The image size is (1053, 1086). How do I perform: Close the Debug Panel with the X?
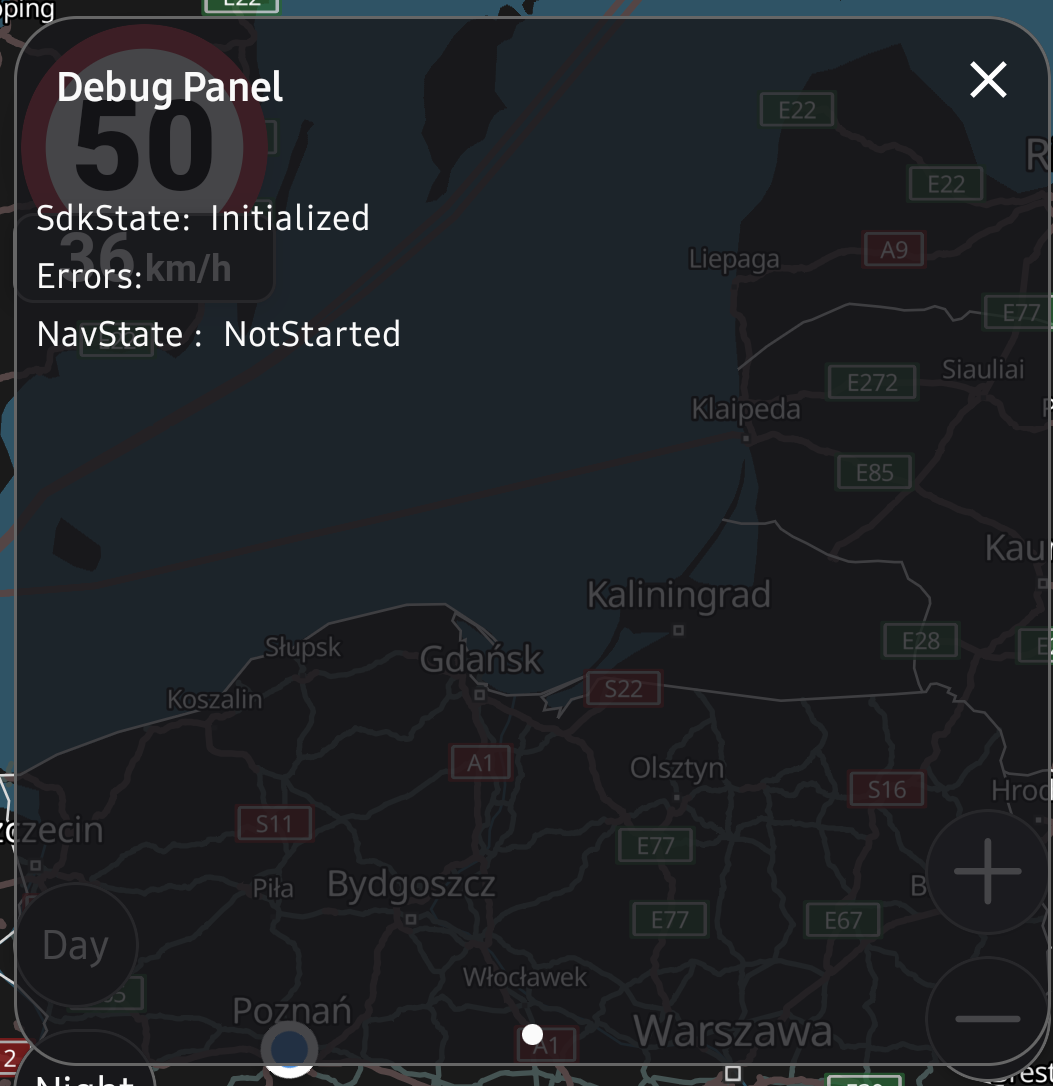(x=988, y=79)
